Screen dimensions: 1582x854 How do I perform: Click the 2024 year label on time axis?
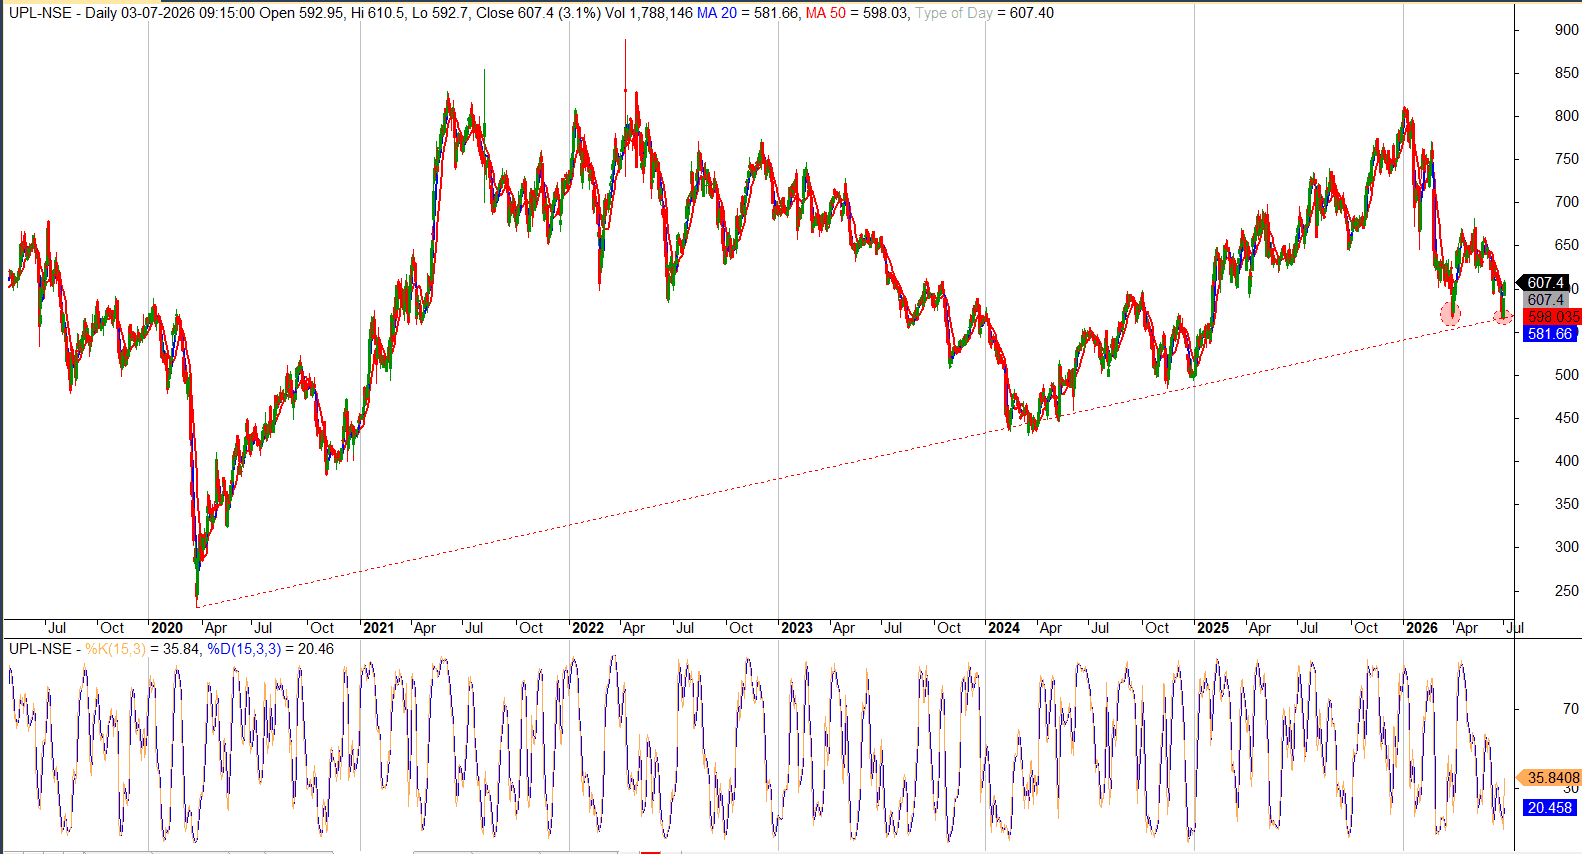tap(1004, 628)
